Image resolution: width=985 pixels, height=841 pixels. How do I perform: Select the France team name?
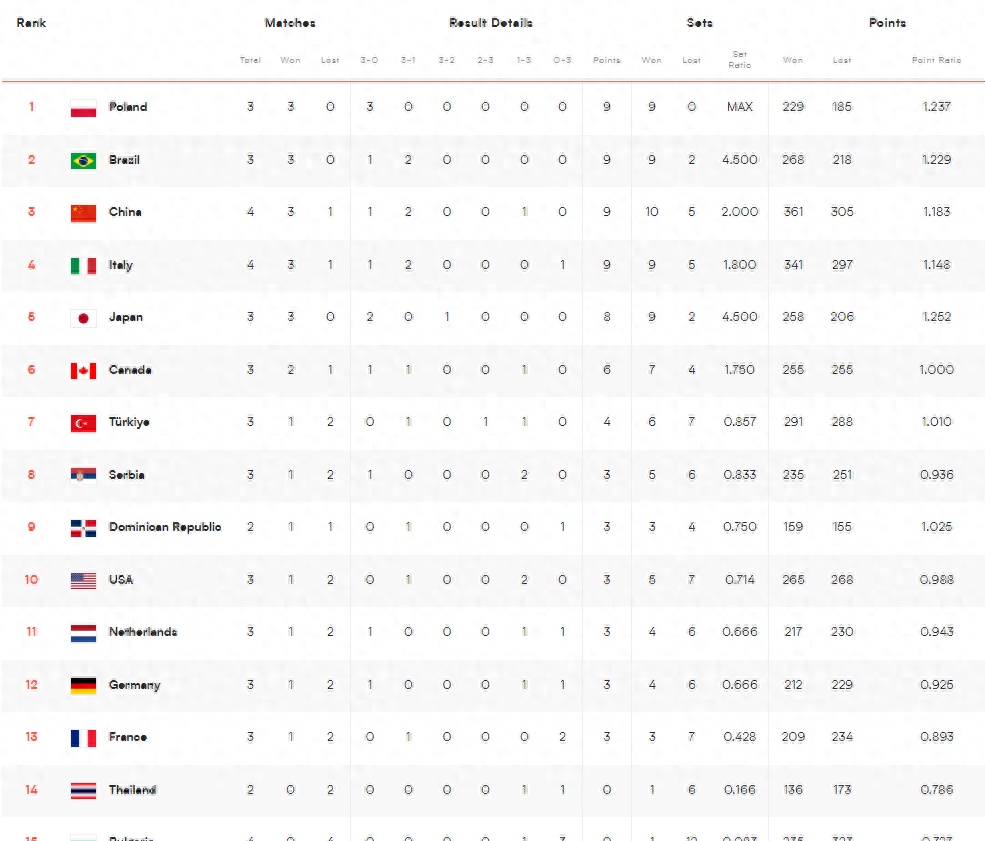(x=128, y=737)
